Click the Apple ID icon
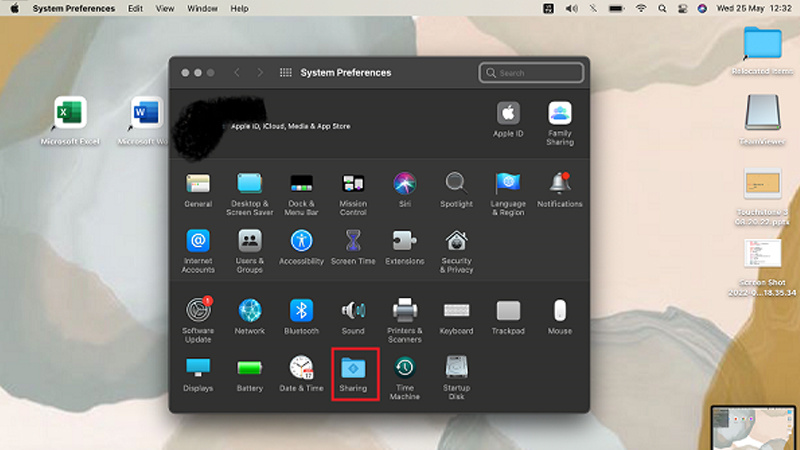800x450 pixels. [508, 113]
